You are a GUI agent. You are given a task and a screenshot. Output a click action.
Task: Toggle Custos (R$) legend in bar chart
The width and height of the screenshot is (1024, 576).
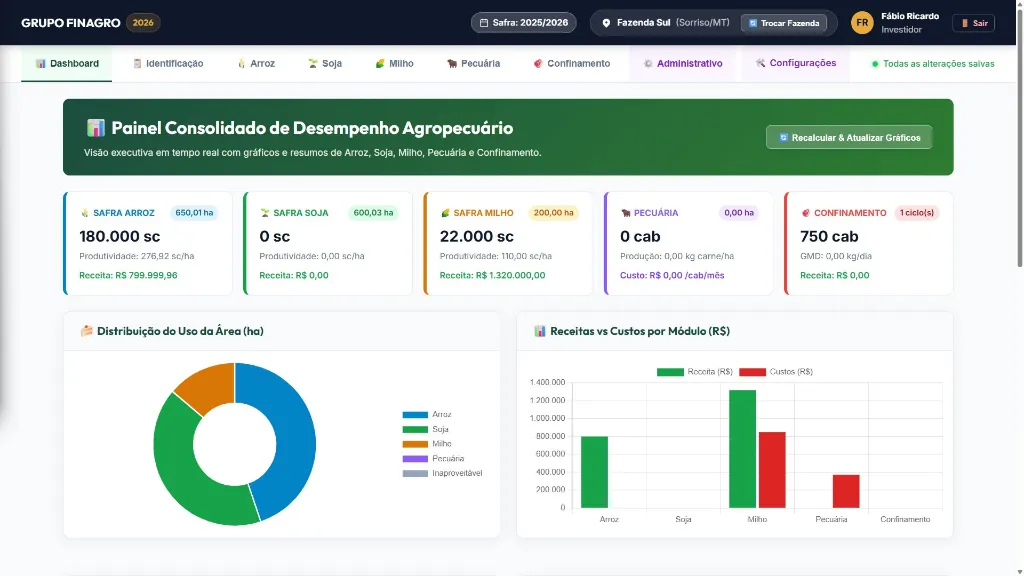point(776,372)
